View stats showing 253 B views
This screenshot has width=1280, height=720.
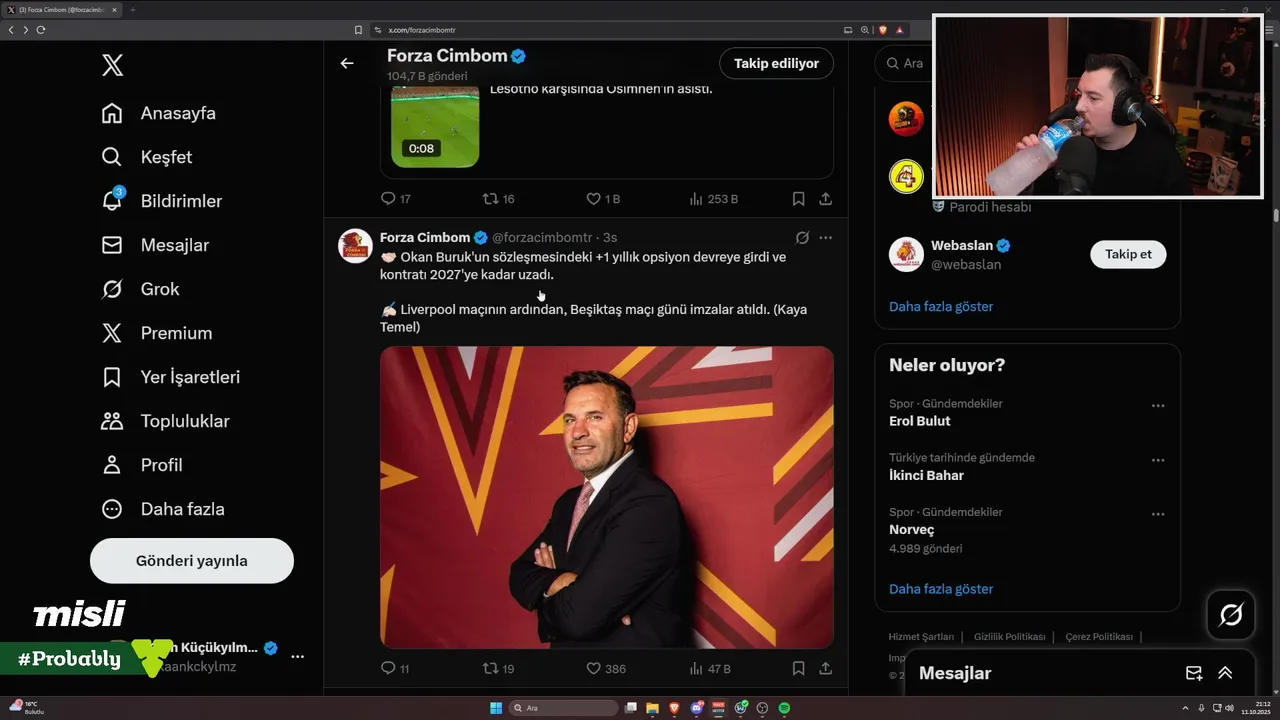pos(713,199)
